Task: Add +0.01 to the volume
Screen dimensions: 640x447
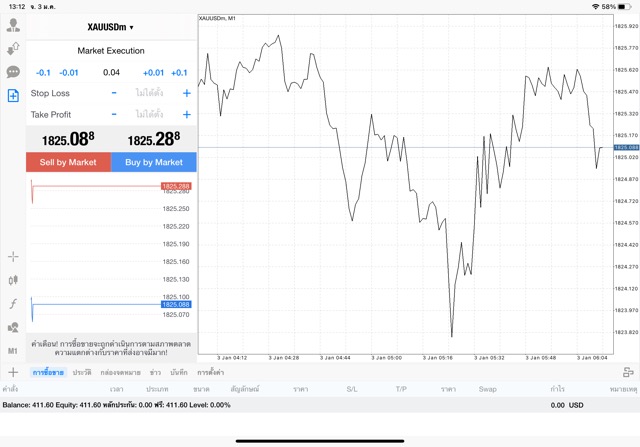Action: (x=153, y=72)
